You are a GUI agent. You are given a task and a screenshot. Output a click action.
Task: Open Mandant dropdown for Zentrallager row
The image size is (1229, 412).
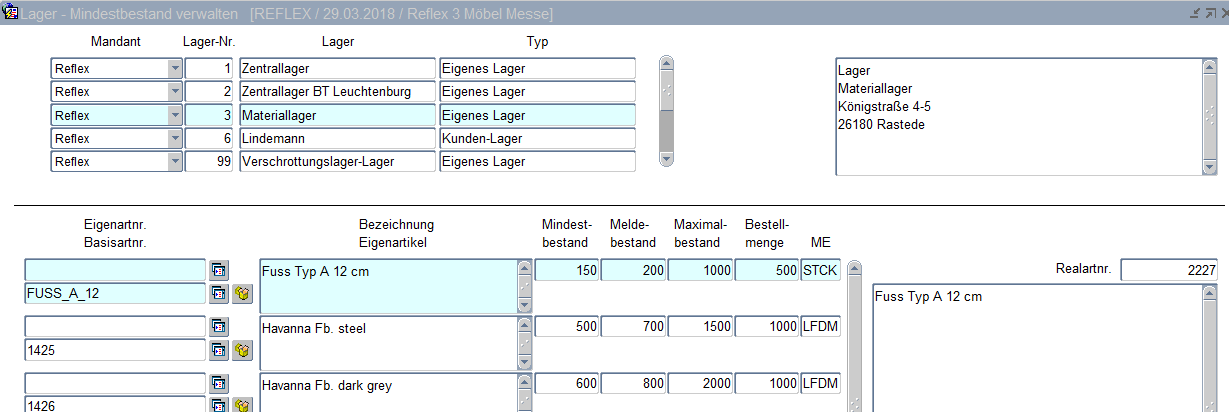pyautogui.click(x=175, y=69)
